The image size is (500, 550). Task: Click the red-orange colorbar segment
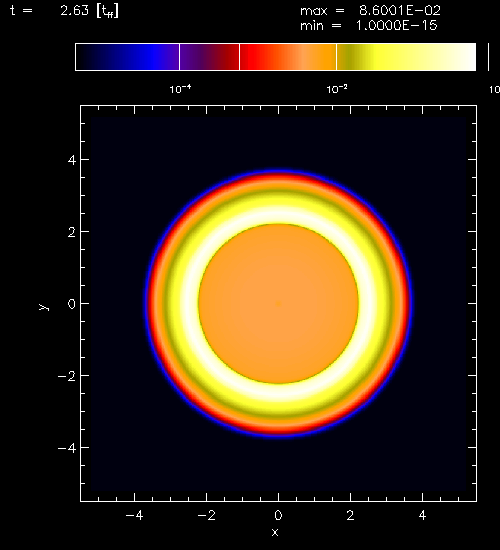click(288, 57)
